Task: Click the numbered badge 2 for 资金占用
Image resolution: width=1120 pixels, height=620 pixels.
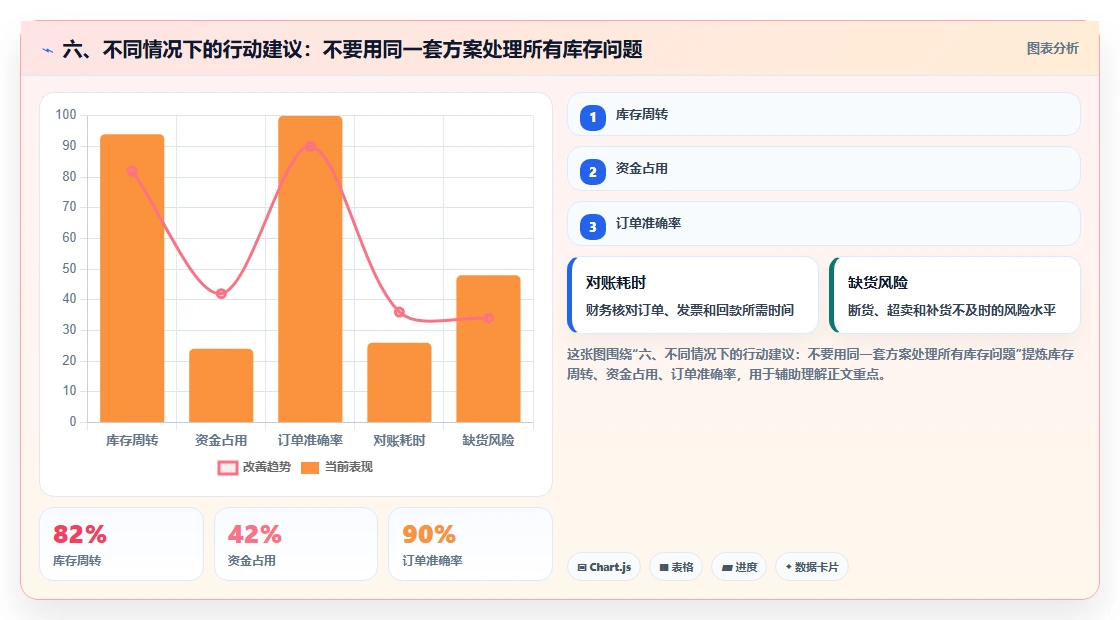Action: [x=593, y=171]
